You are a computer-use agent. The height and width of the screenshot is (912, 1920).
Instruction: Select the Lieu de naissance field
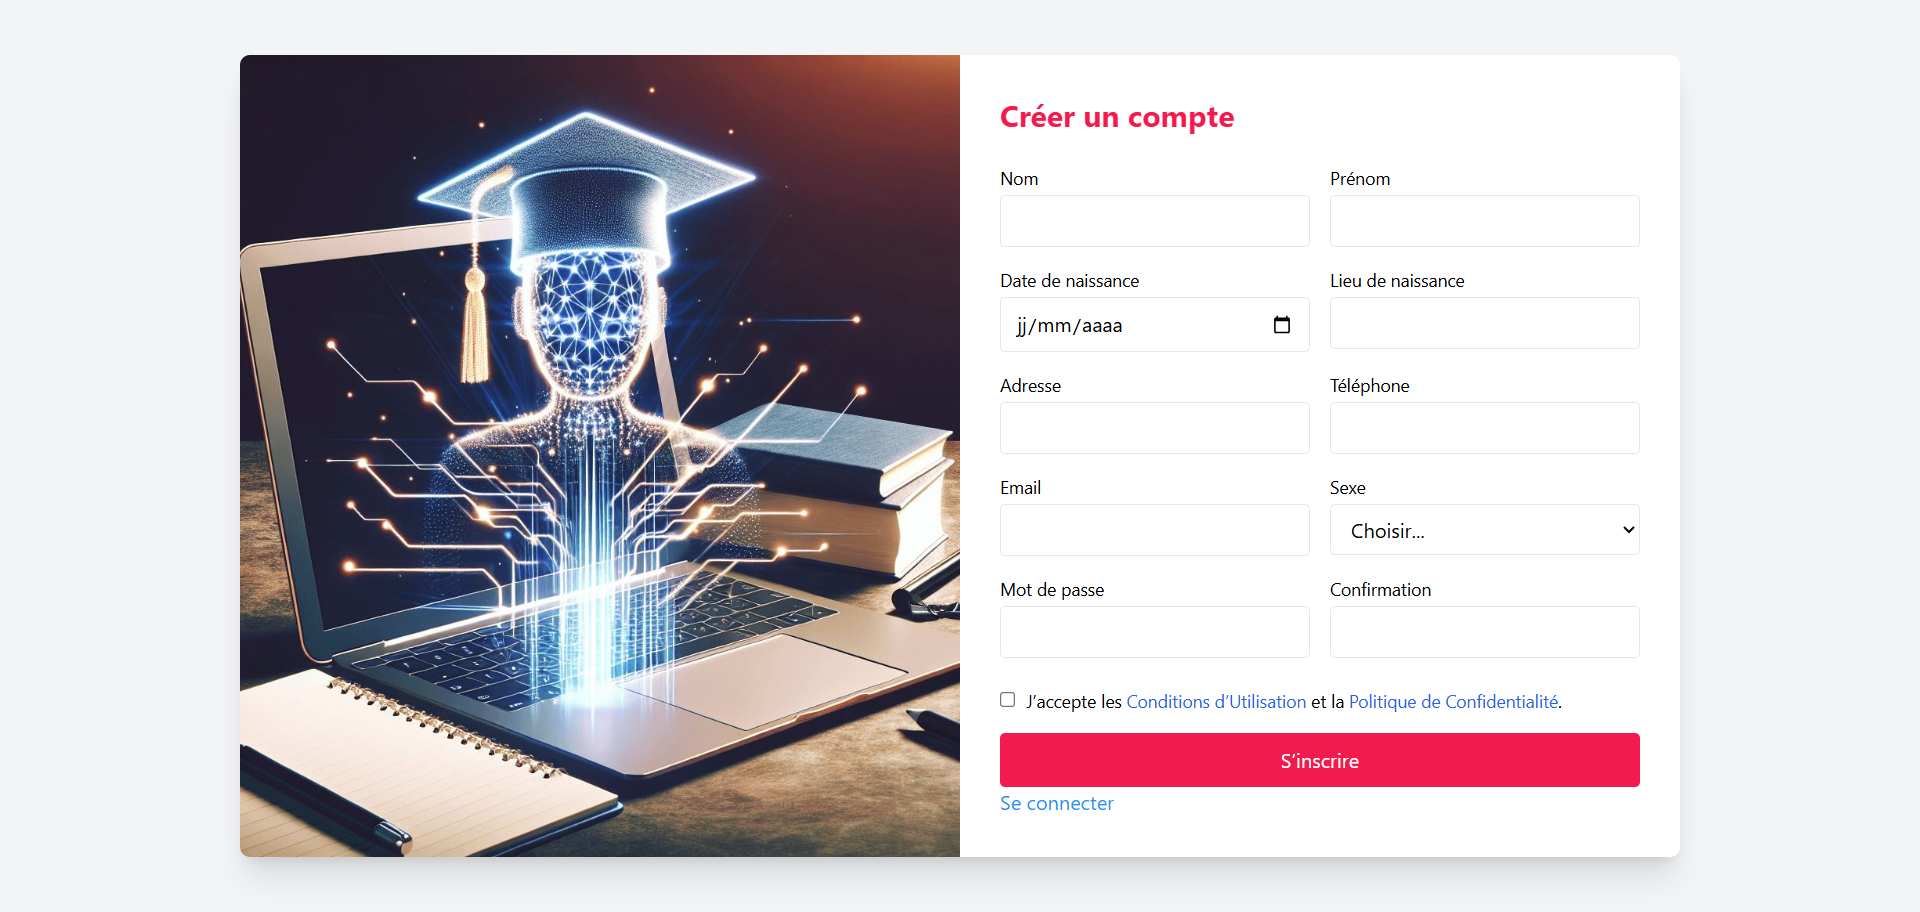(x=1484, y=323)
